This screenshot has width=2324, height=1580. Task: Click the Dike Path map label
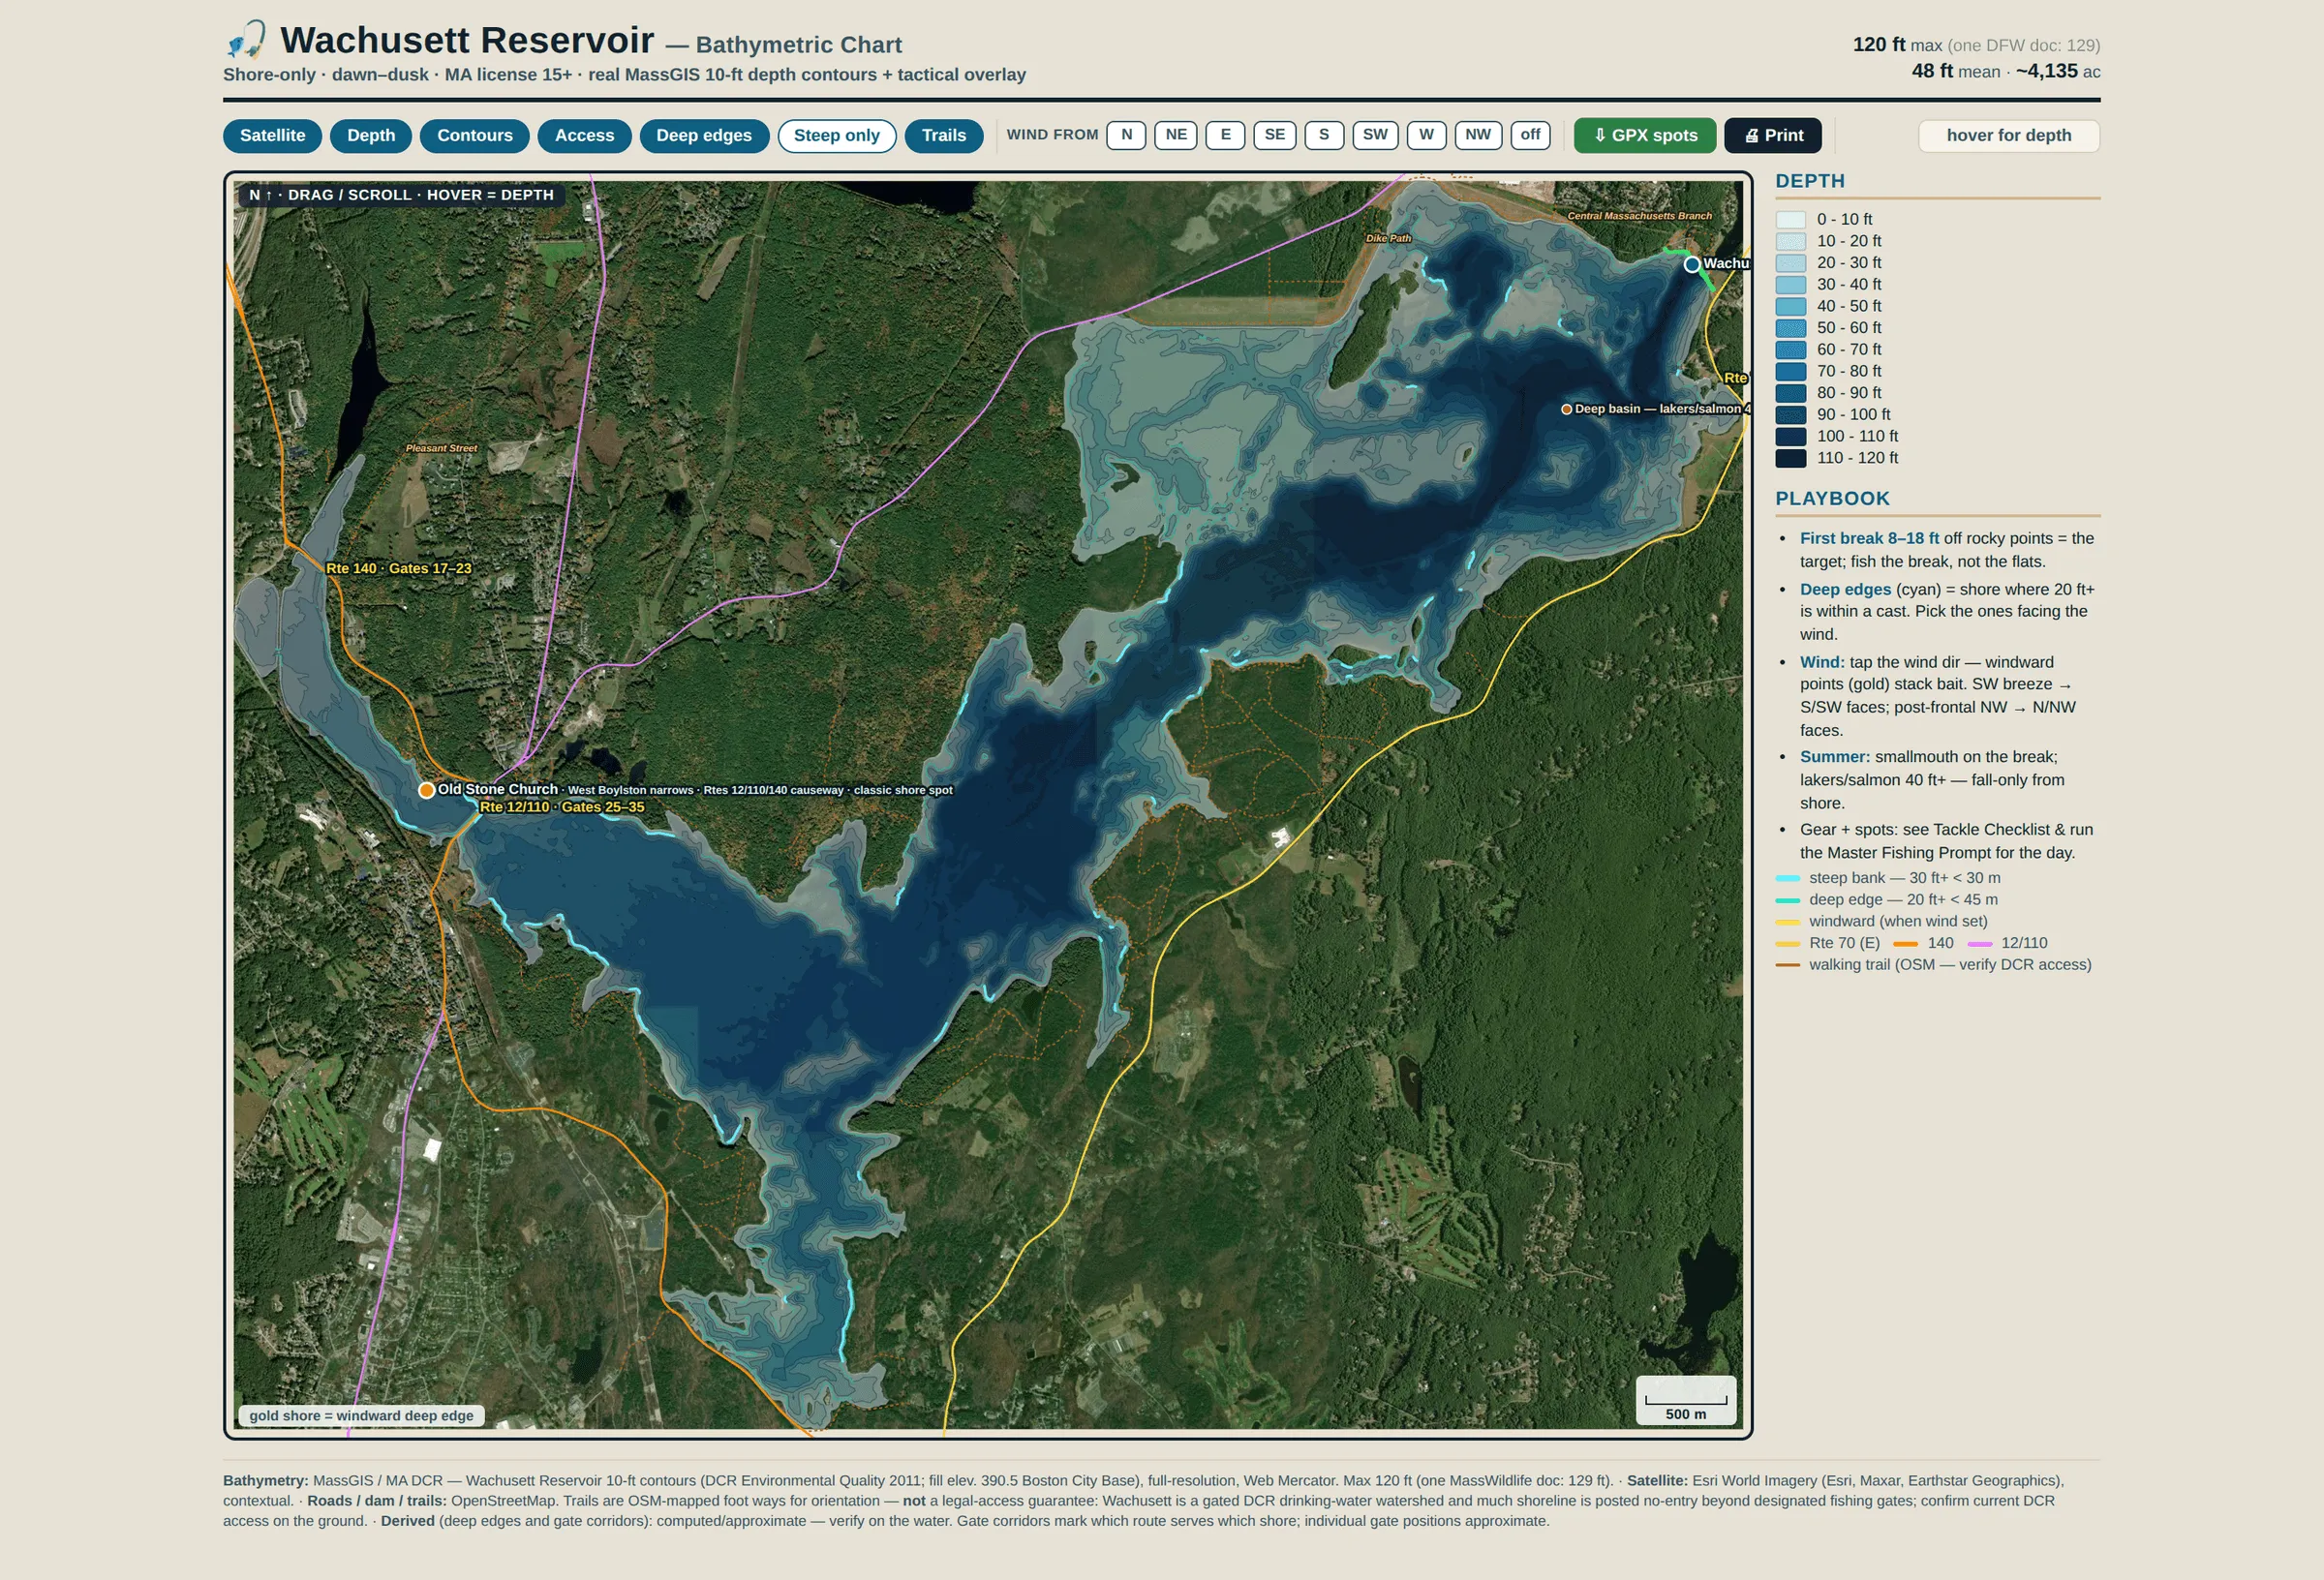coord(1388,238)
